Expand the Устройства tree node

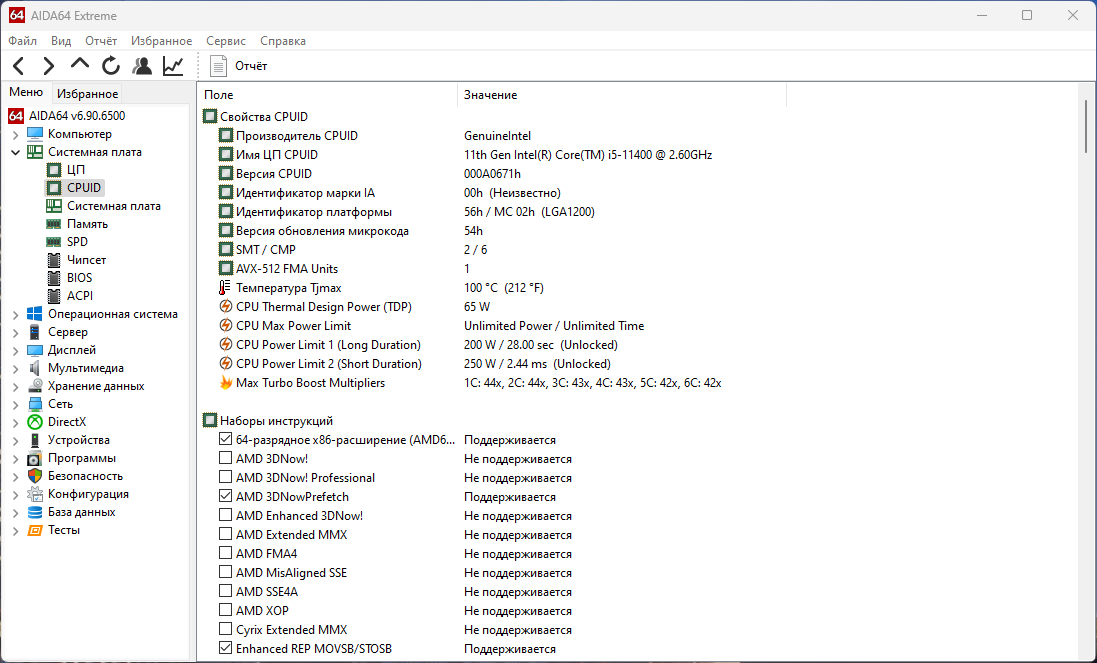[16, 441]
